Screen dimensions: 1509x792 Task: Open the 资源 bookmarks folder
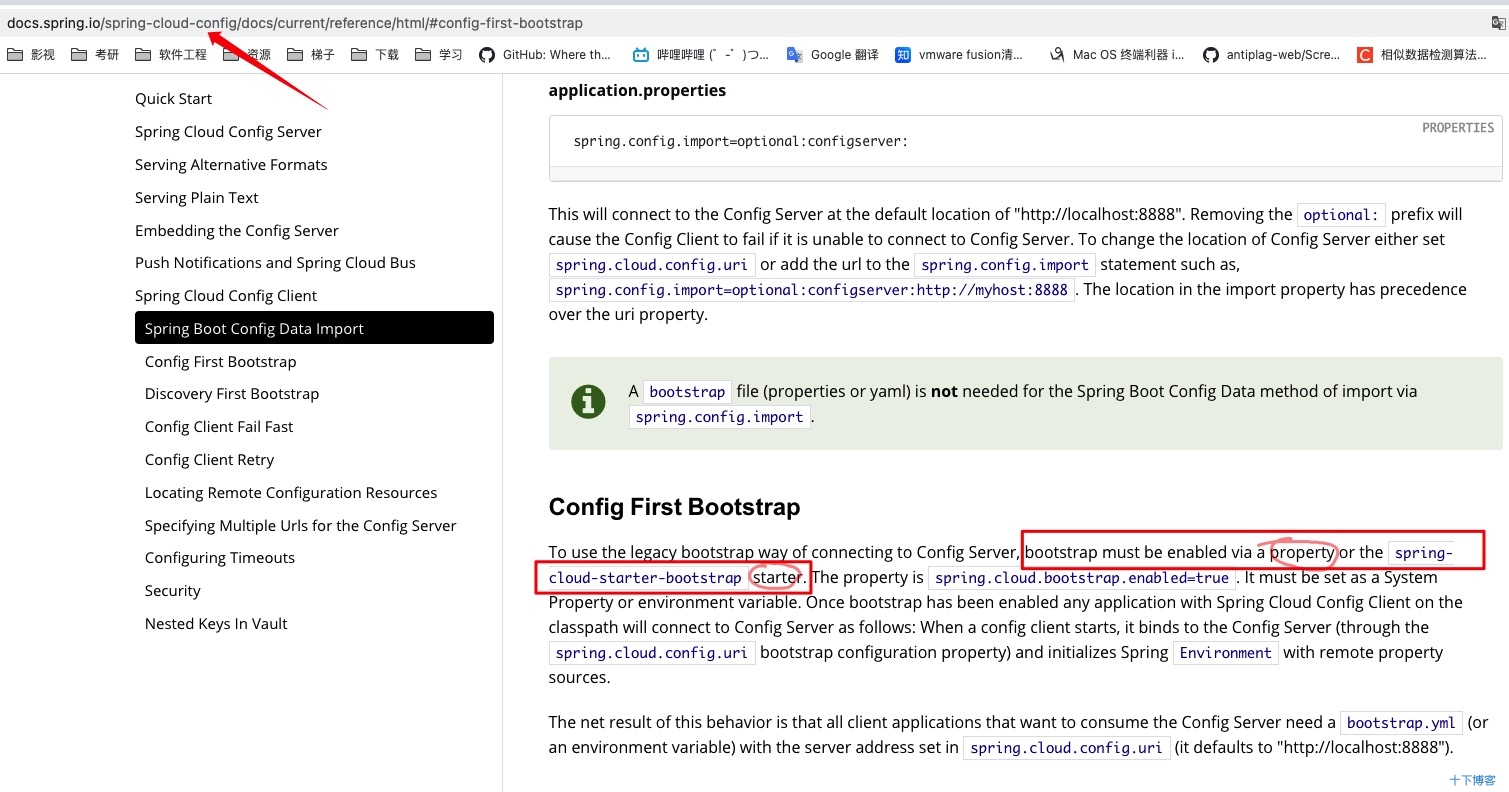coord(247,55)
